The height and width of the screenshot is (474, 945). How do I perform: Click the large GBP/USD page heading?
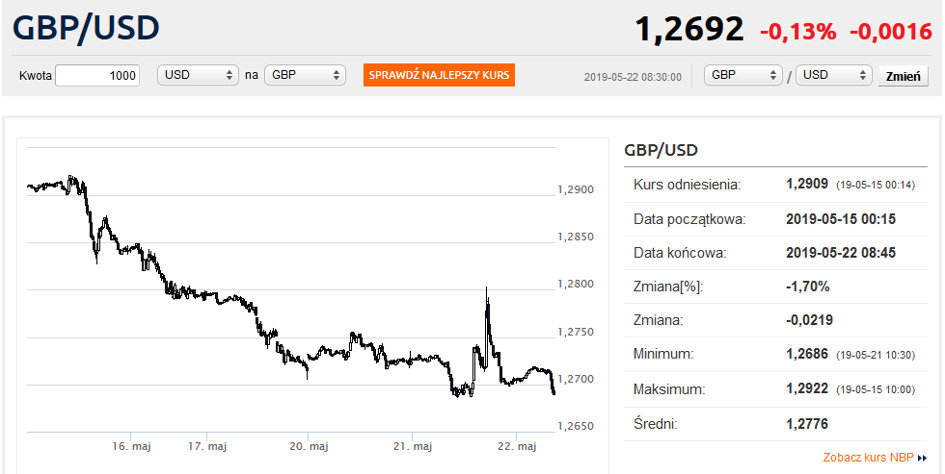[86, 28]
